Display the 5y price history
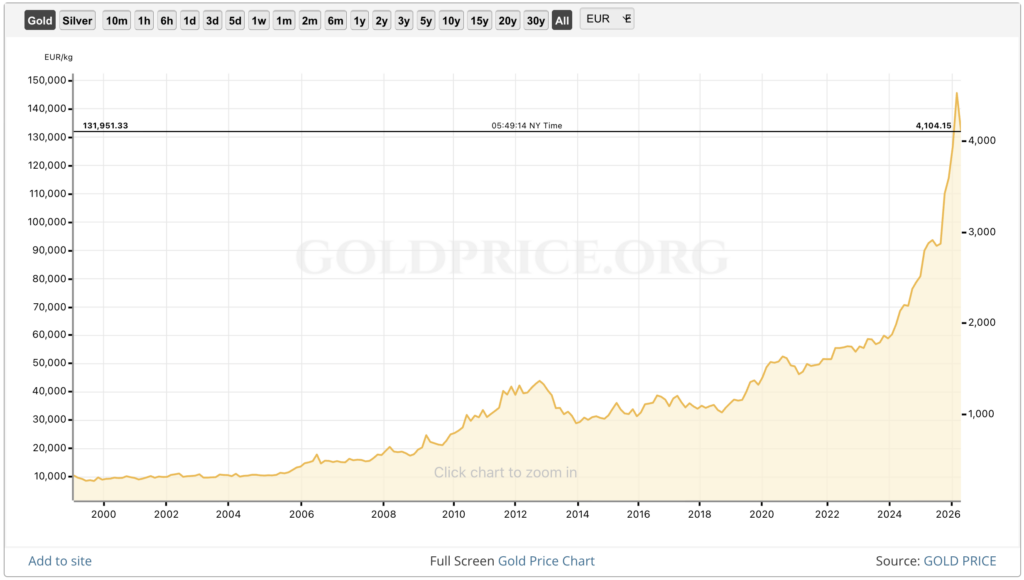 (426, 20)
